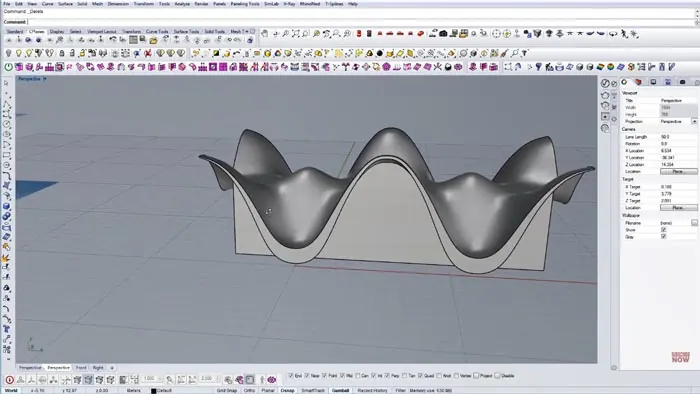700x394 pixels.
Task: Click the purple eye icon in bottom toolbar
Action: (272, 380)
